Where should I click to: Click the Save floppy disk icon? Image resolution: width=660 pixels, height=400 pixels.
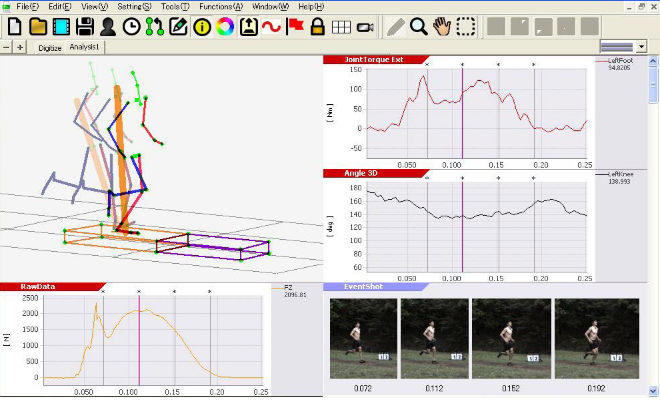click(x=85, y=27)
